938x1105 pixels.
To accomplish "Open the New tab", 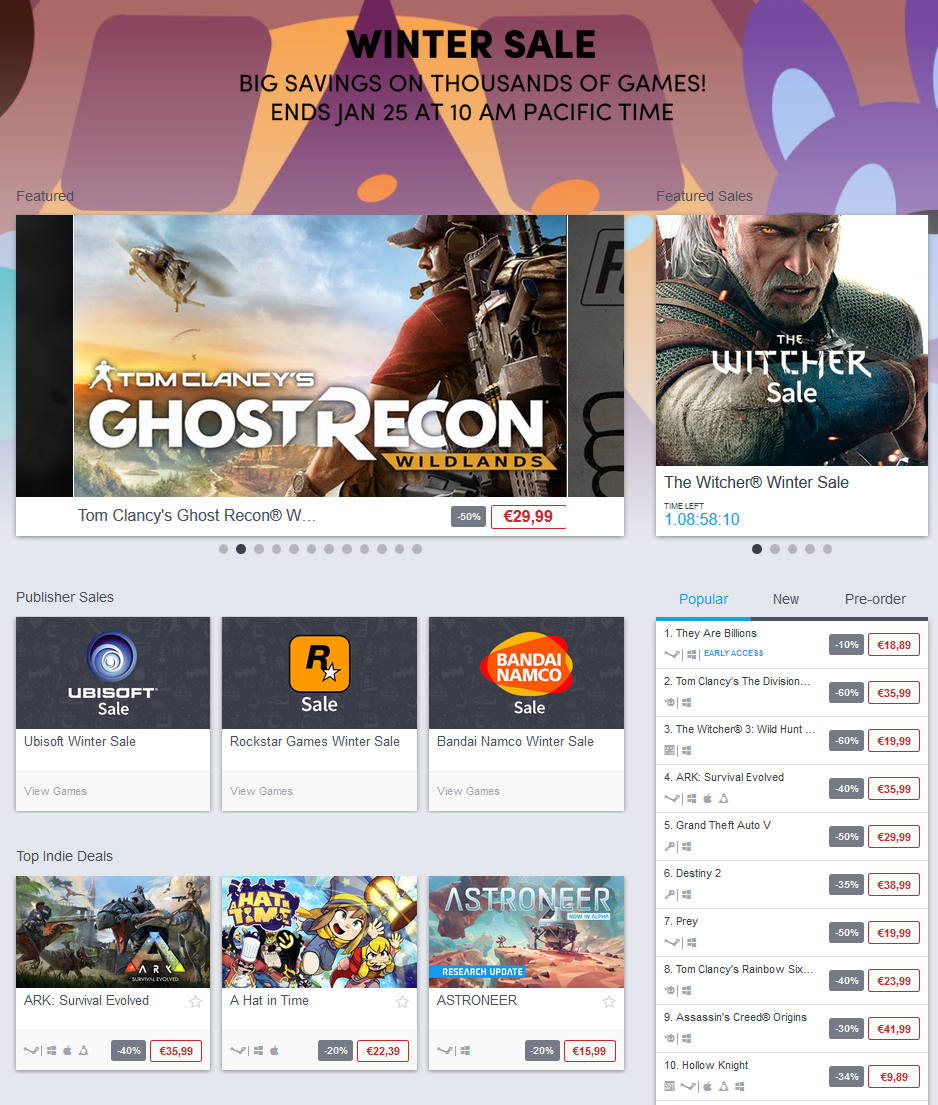I will point(786,599).
